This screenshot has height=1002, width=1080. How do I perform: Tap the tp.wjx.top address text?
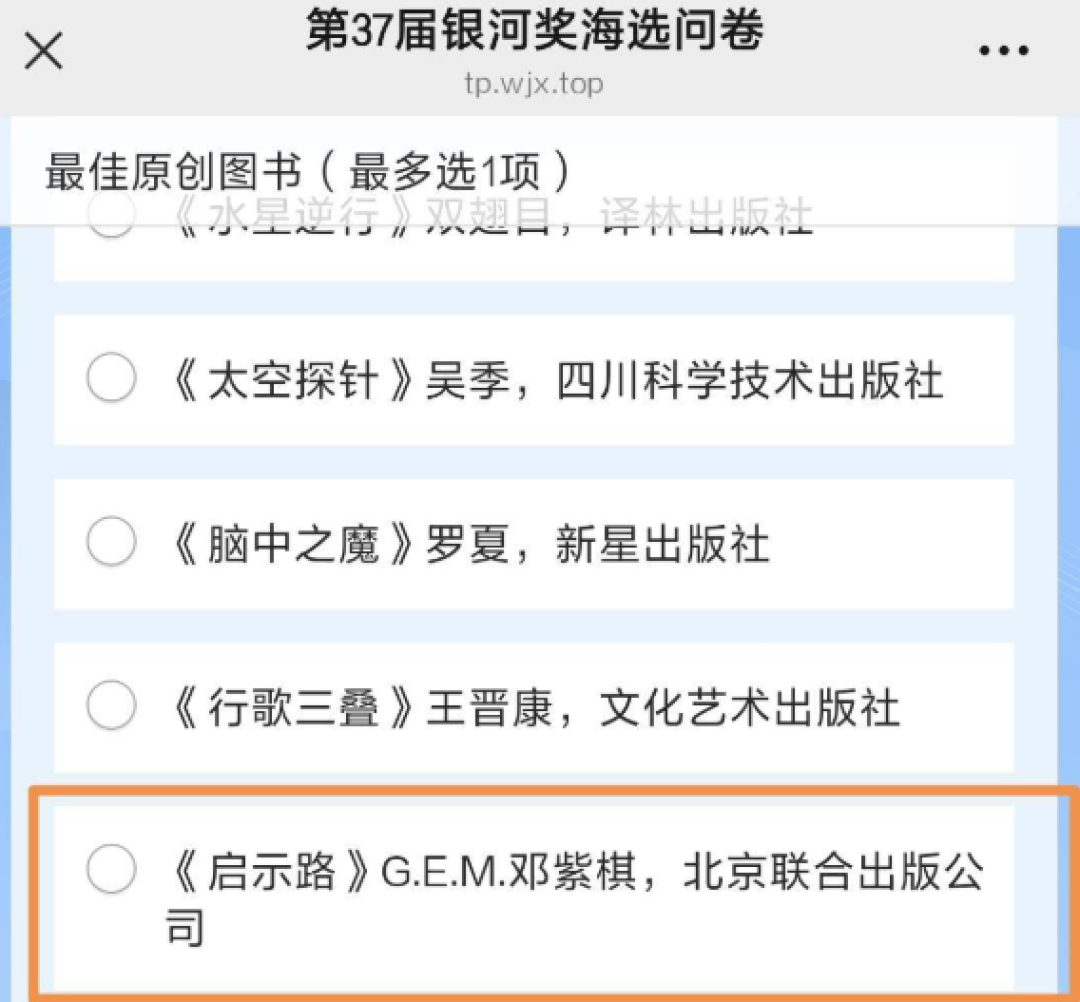(x=534, y=84)
